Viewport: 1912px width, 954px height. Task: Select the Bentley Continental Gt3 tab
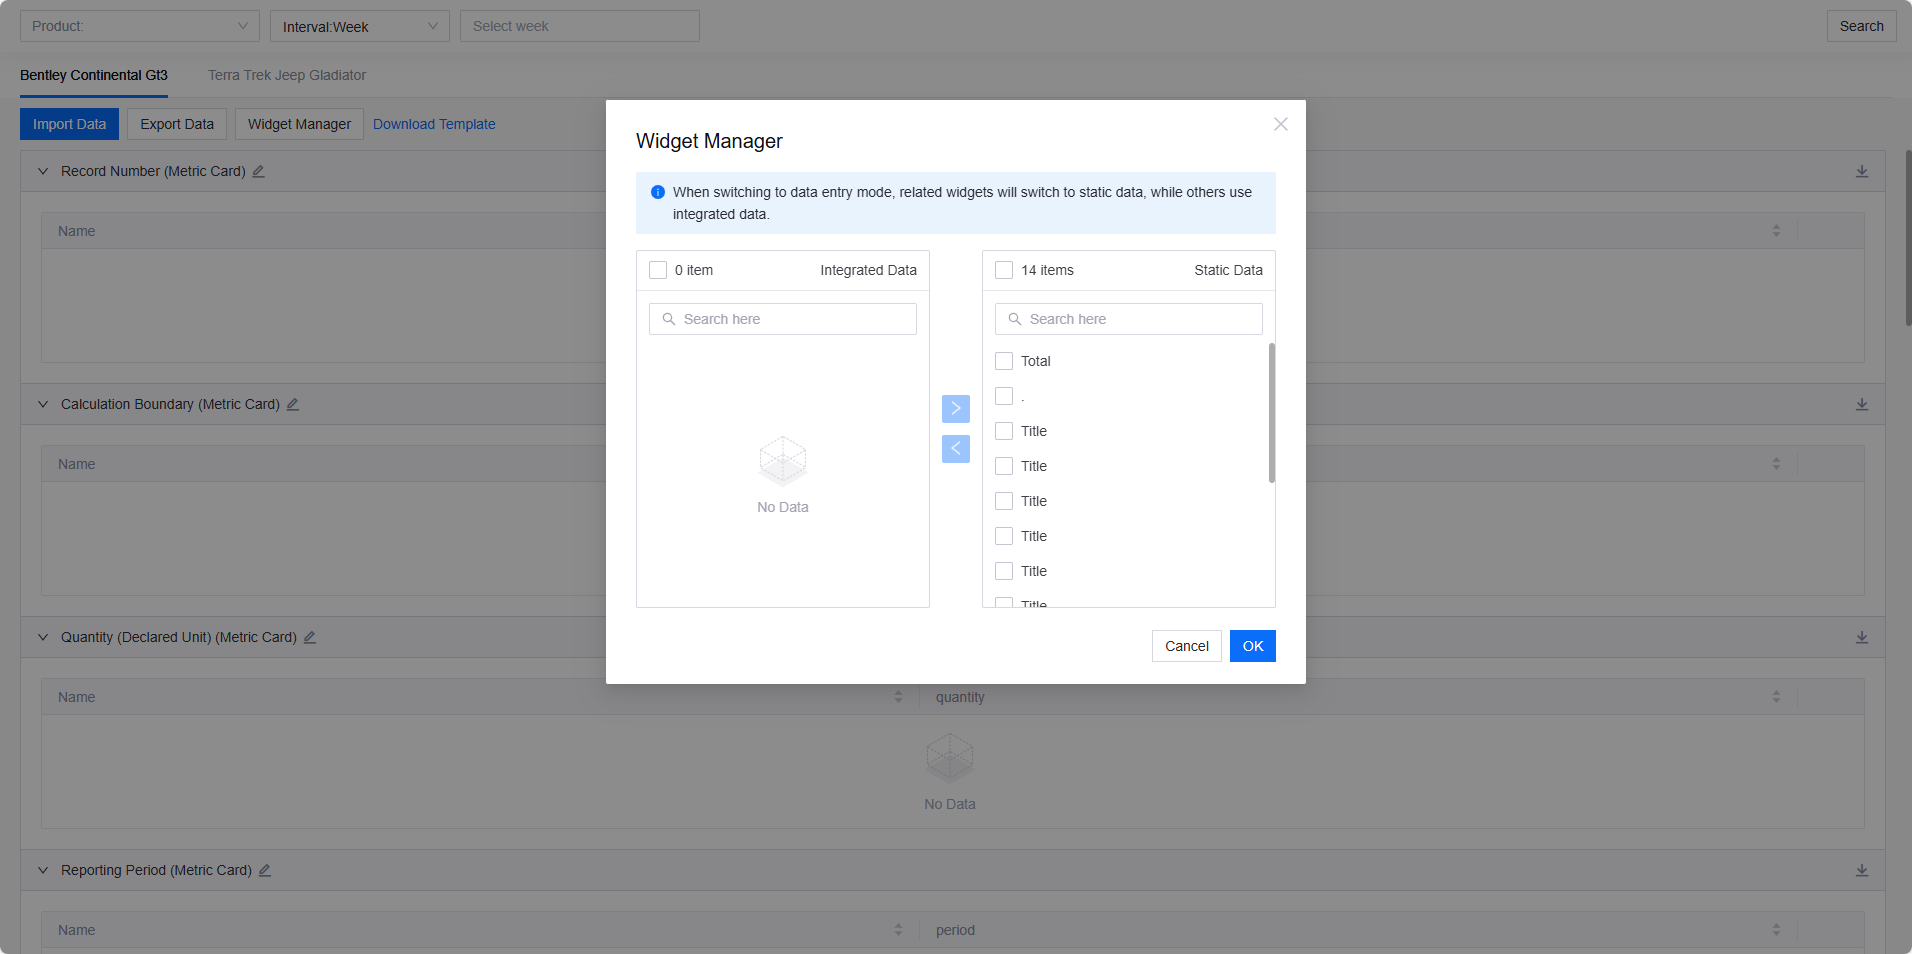[x=94, y=75]
